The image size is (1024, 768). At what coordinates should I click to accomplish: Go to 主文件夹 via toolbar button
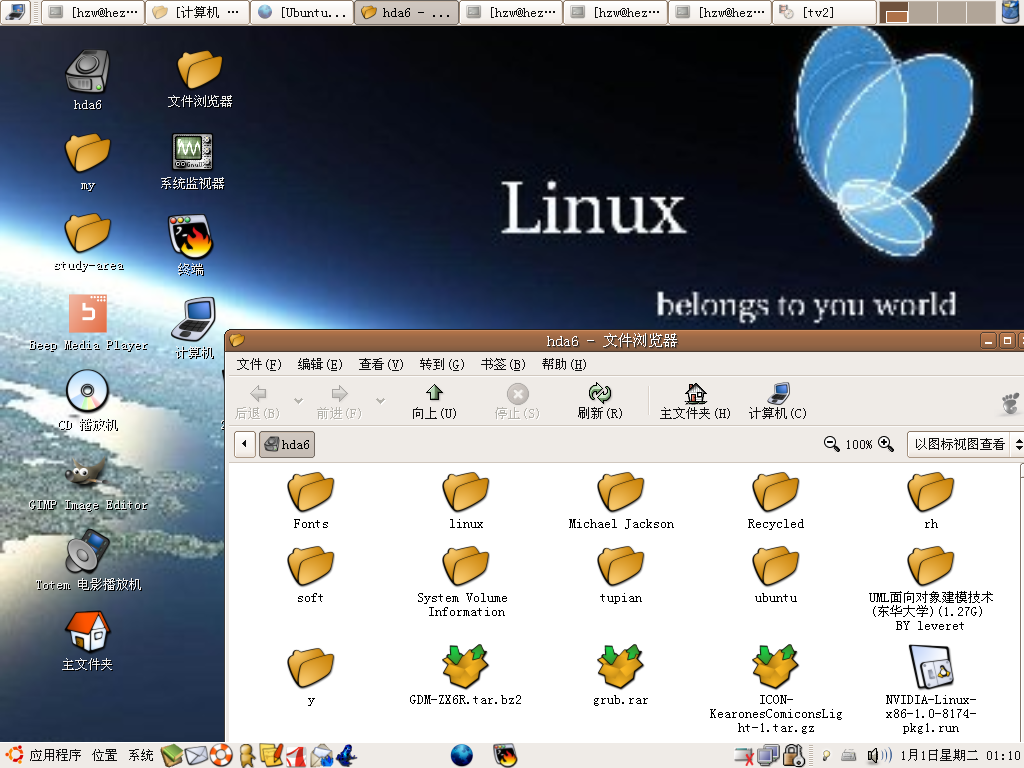tap(695, 402)
